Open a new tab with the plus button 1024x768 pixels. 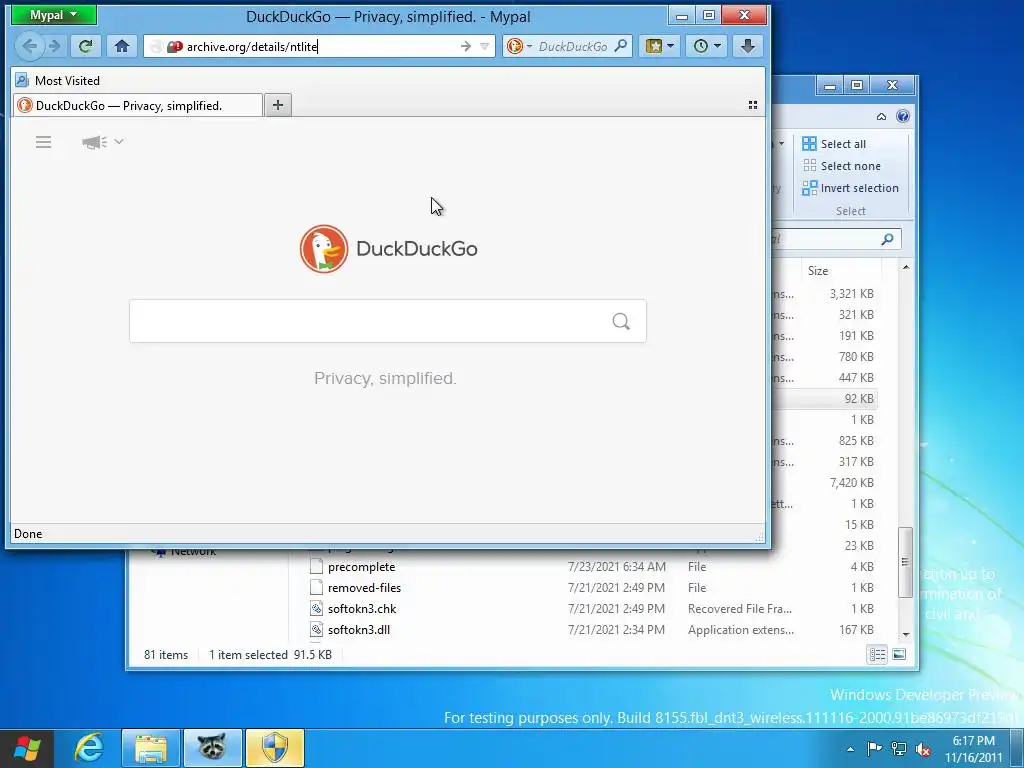point(278,105)
